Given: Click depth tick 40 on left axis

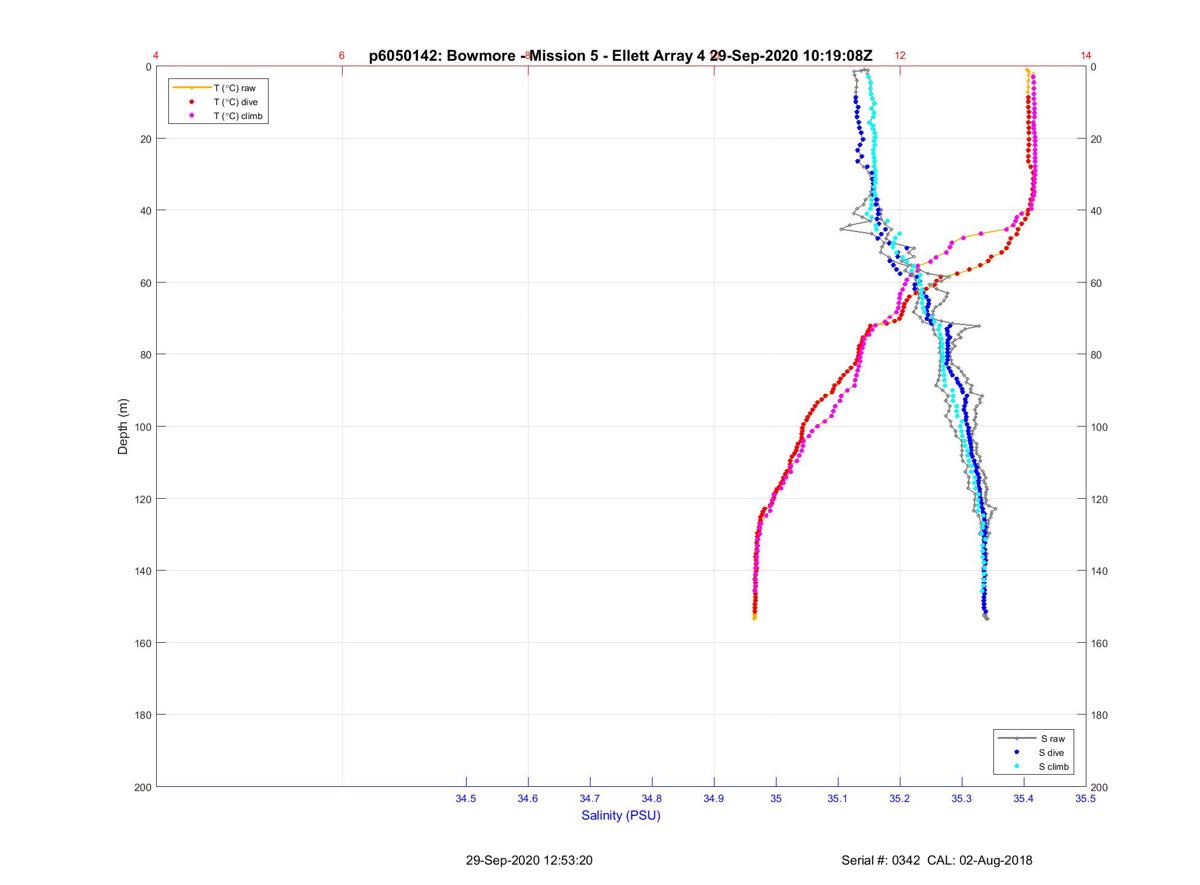Looking at the screenshot, I should (145, 211).
